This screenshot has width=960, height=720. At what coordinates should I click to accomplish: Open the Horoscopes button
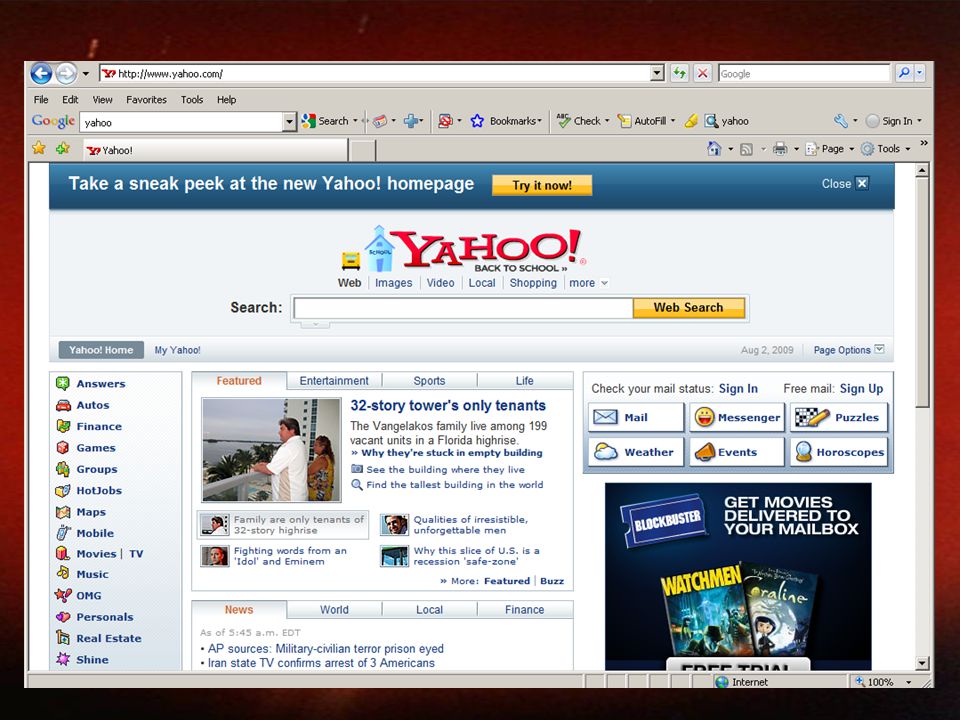click(x=839, y=452)
